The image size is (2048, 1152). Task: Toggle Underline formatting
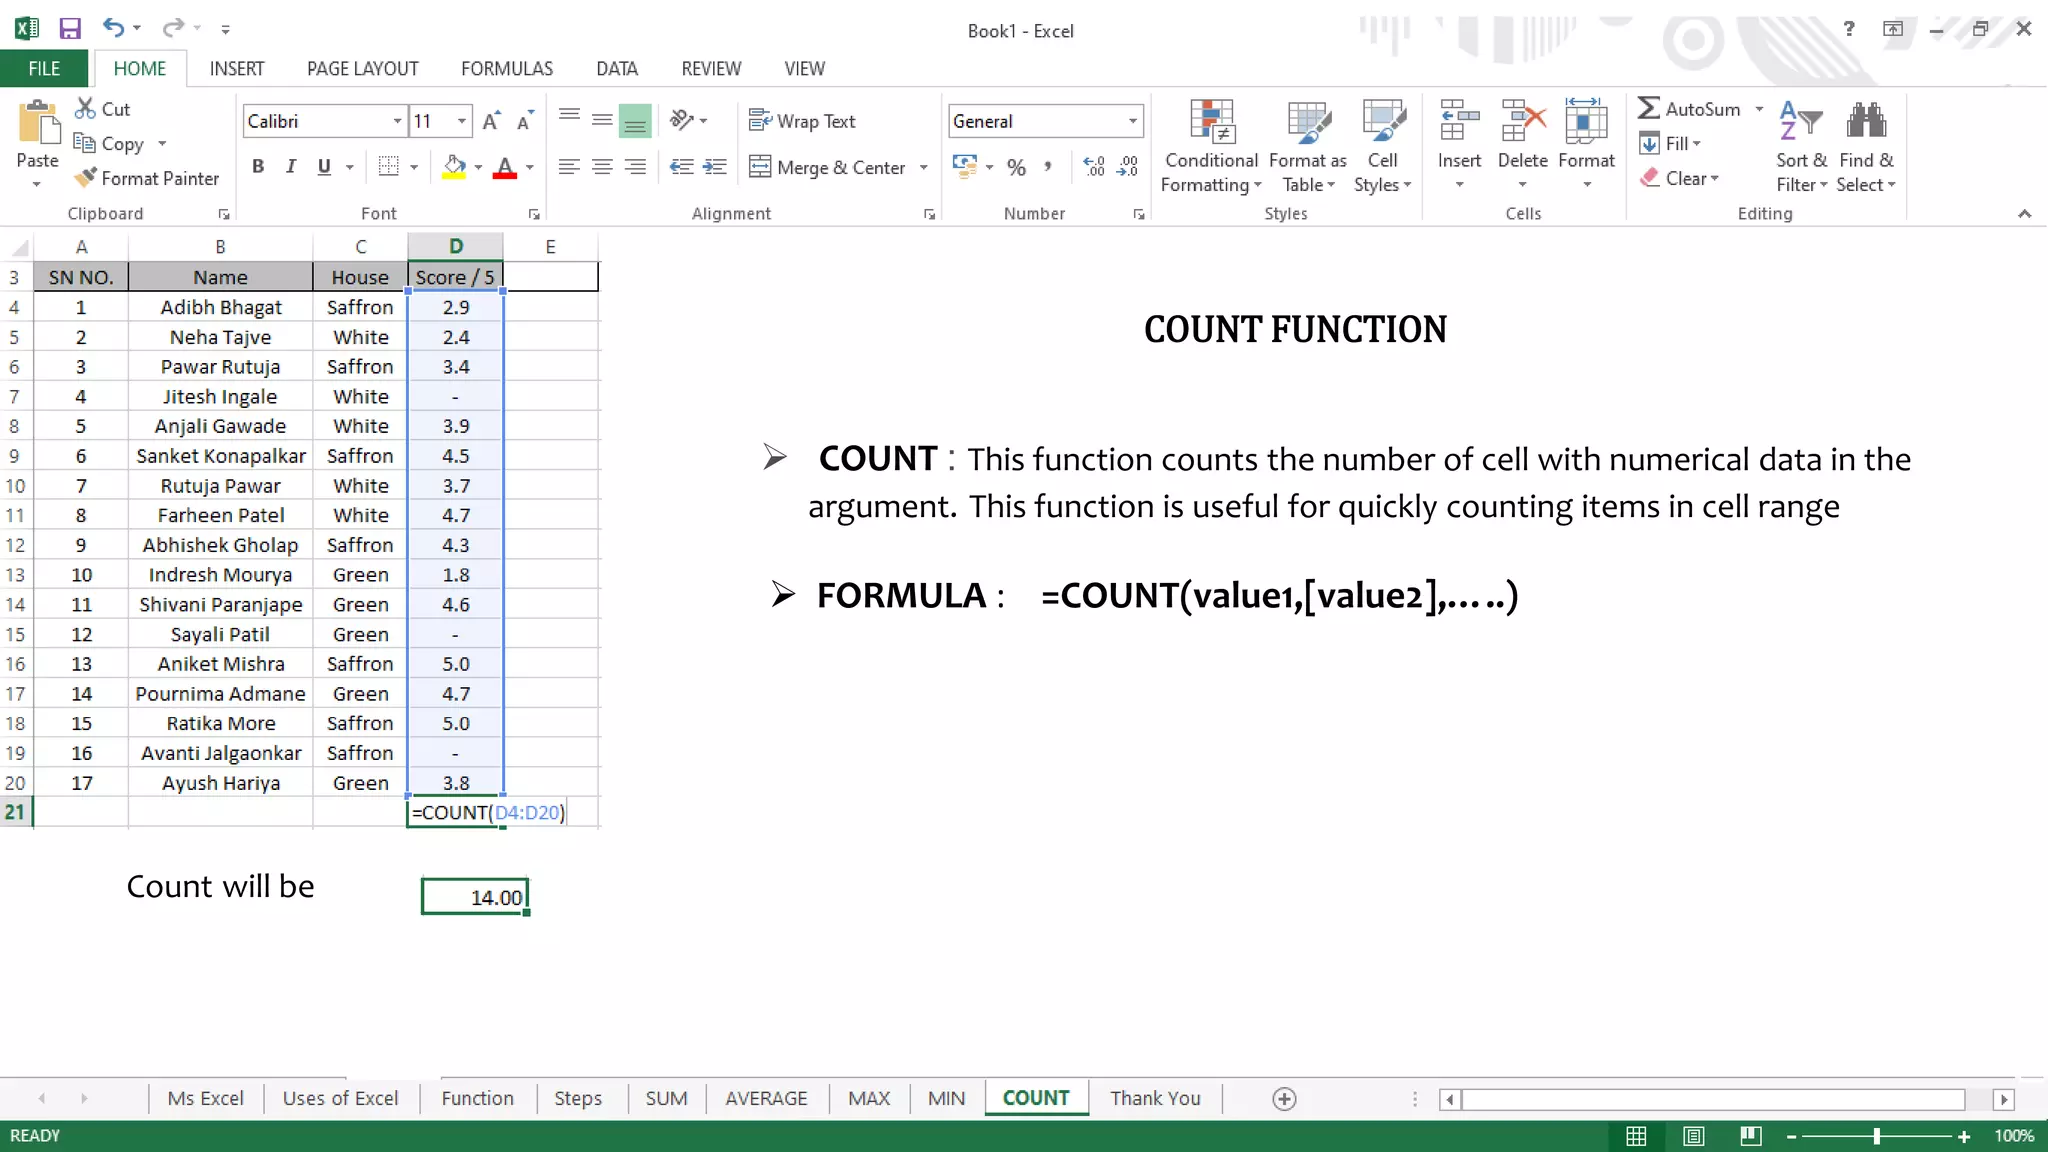[x=324, y=167]
